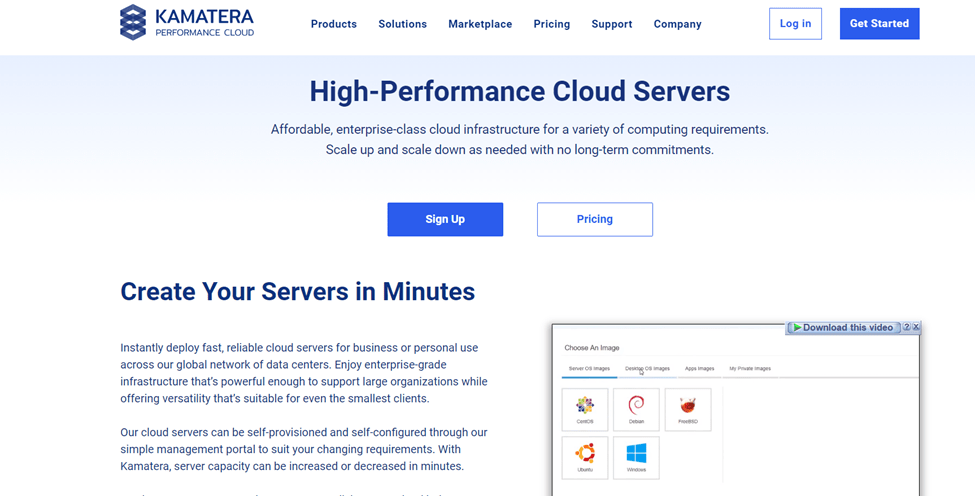
Task: Close the Download this video bar
Action: 916,327
